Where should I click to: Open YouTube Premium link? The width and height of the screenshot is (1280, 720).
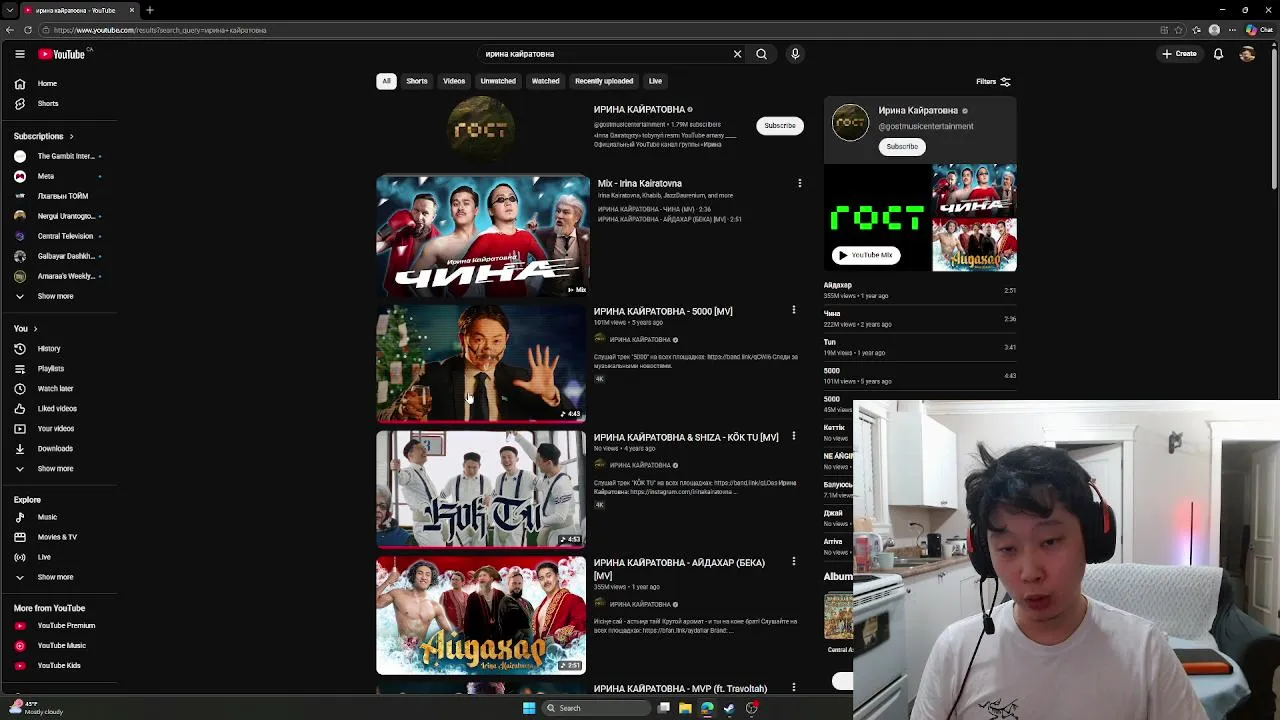66,626
